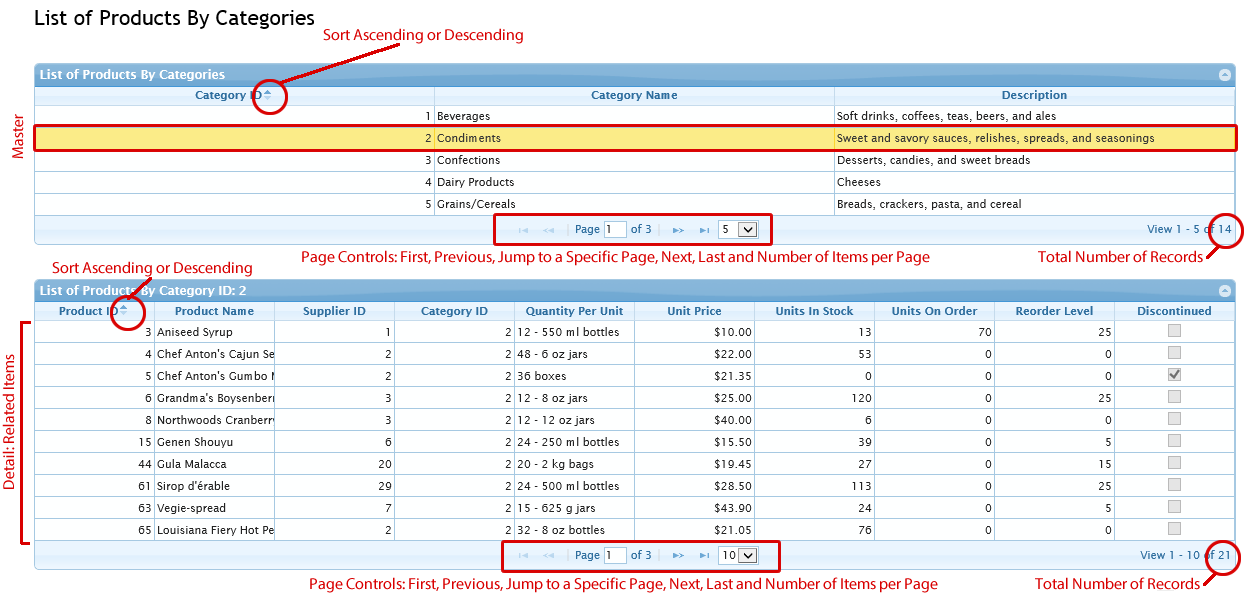Toggle Discontinued checkbox for Chef Anton's Cajun row
The image size is (1247, 603).
click(x=1174, y=353)
